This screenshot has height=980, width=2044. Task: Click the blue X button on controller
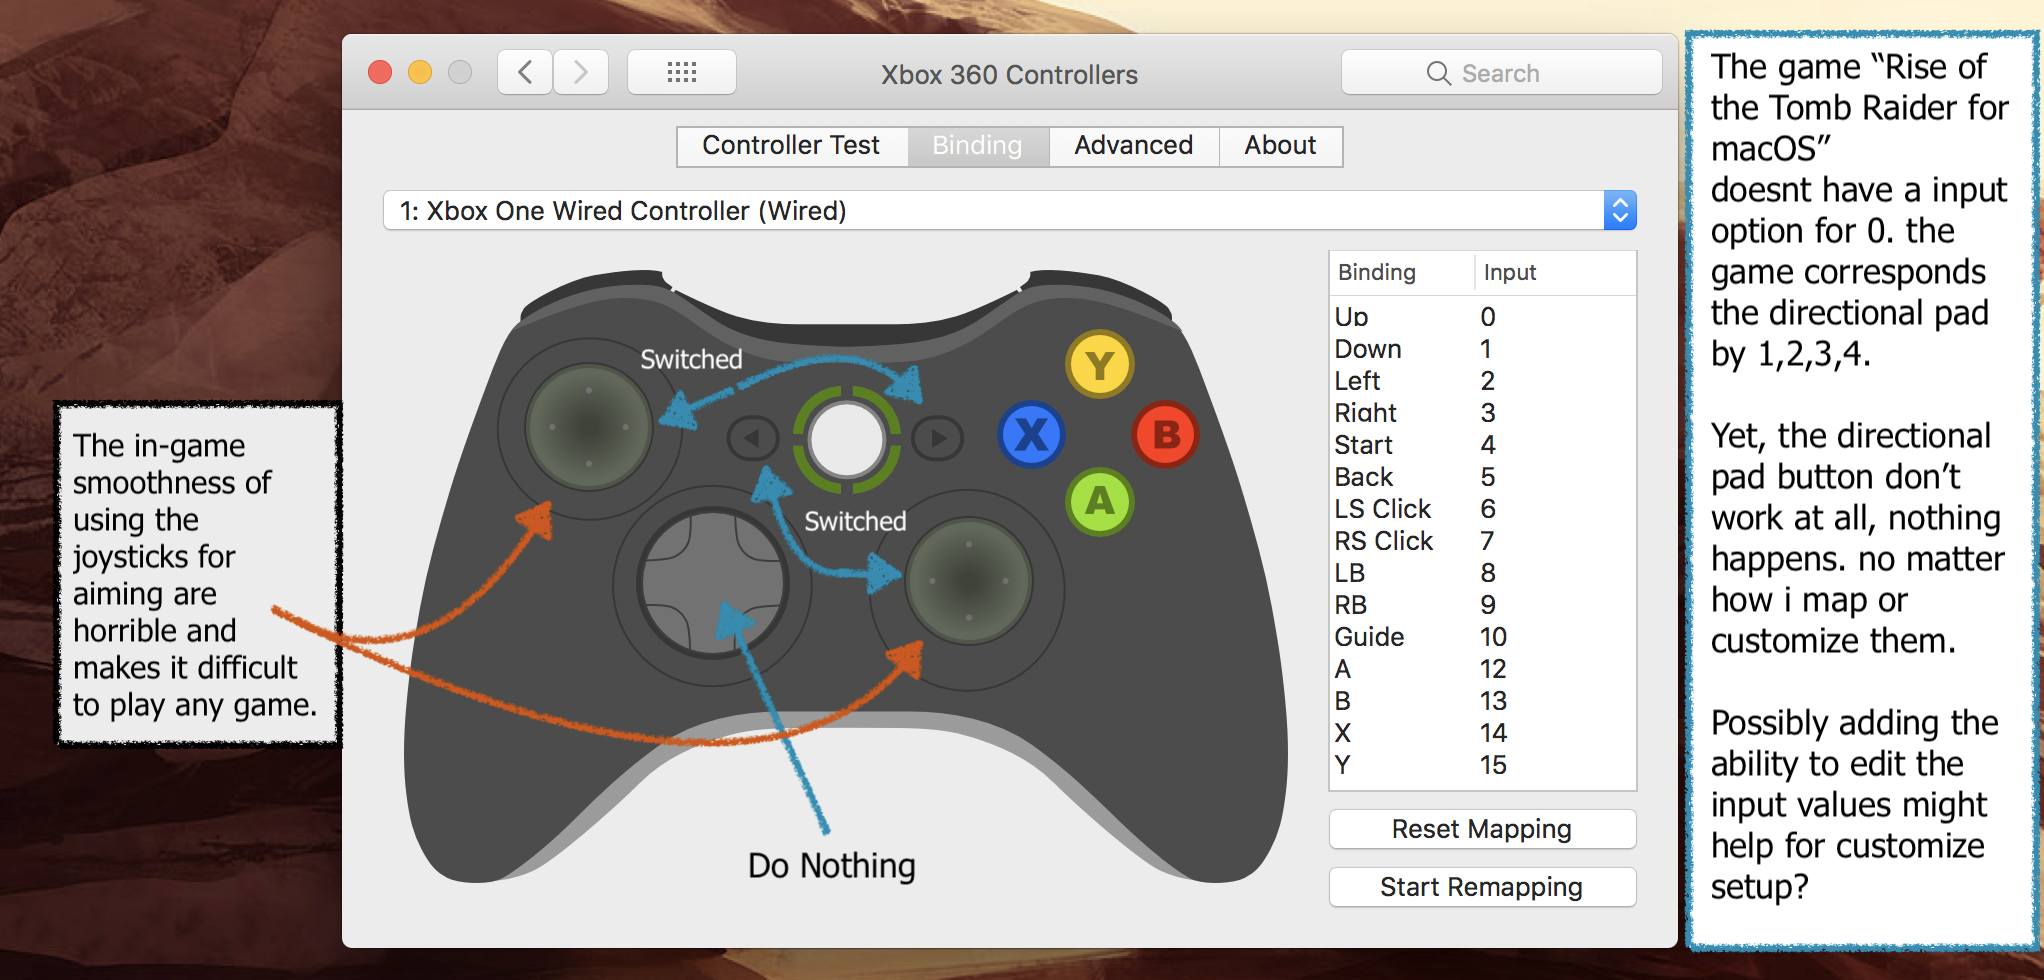tap(1031, 435)
